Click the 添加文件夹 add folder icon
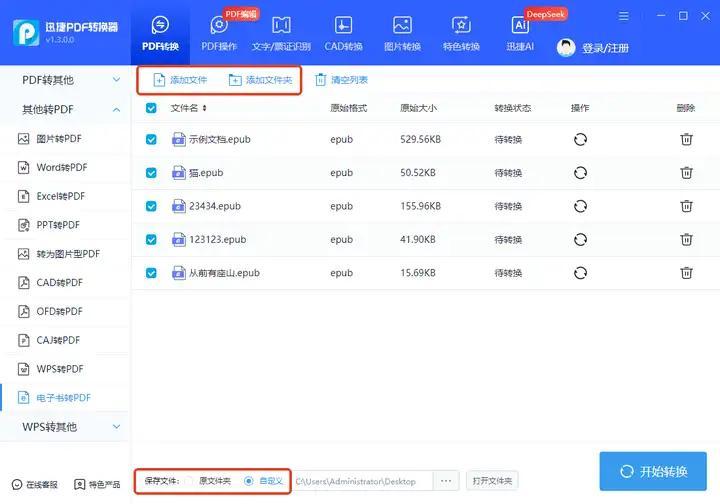This screenshot has height=504, width=720. pyautogui.click(x=235, y=80)
